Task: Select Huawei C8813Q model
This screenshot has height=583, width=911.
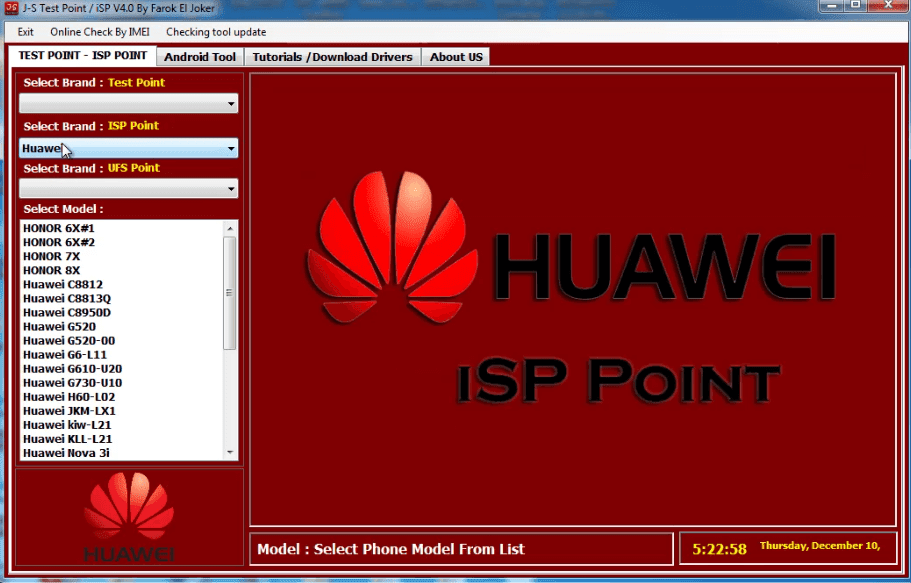Action: pos(67,298)
